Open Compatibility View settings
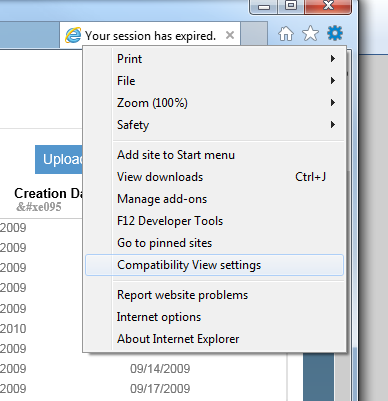Image resolution: width=388 pixels, height=401 pixels. [215, 265]
